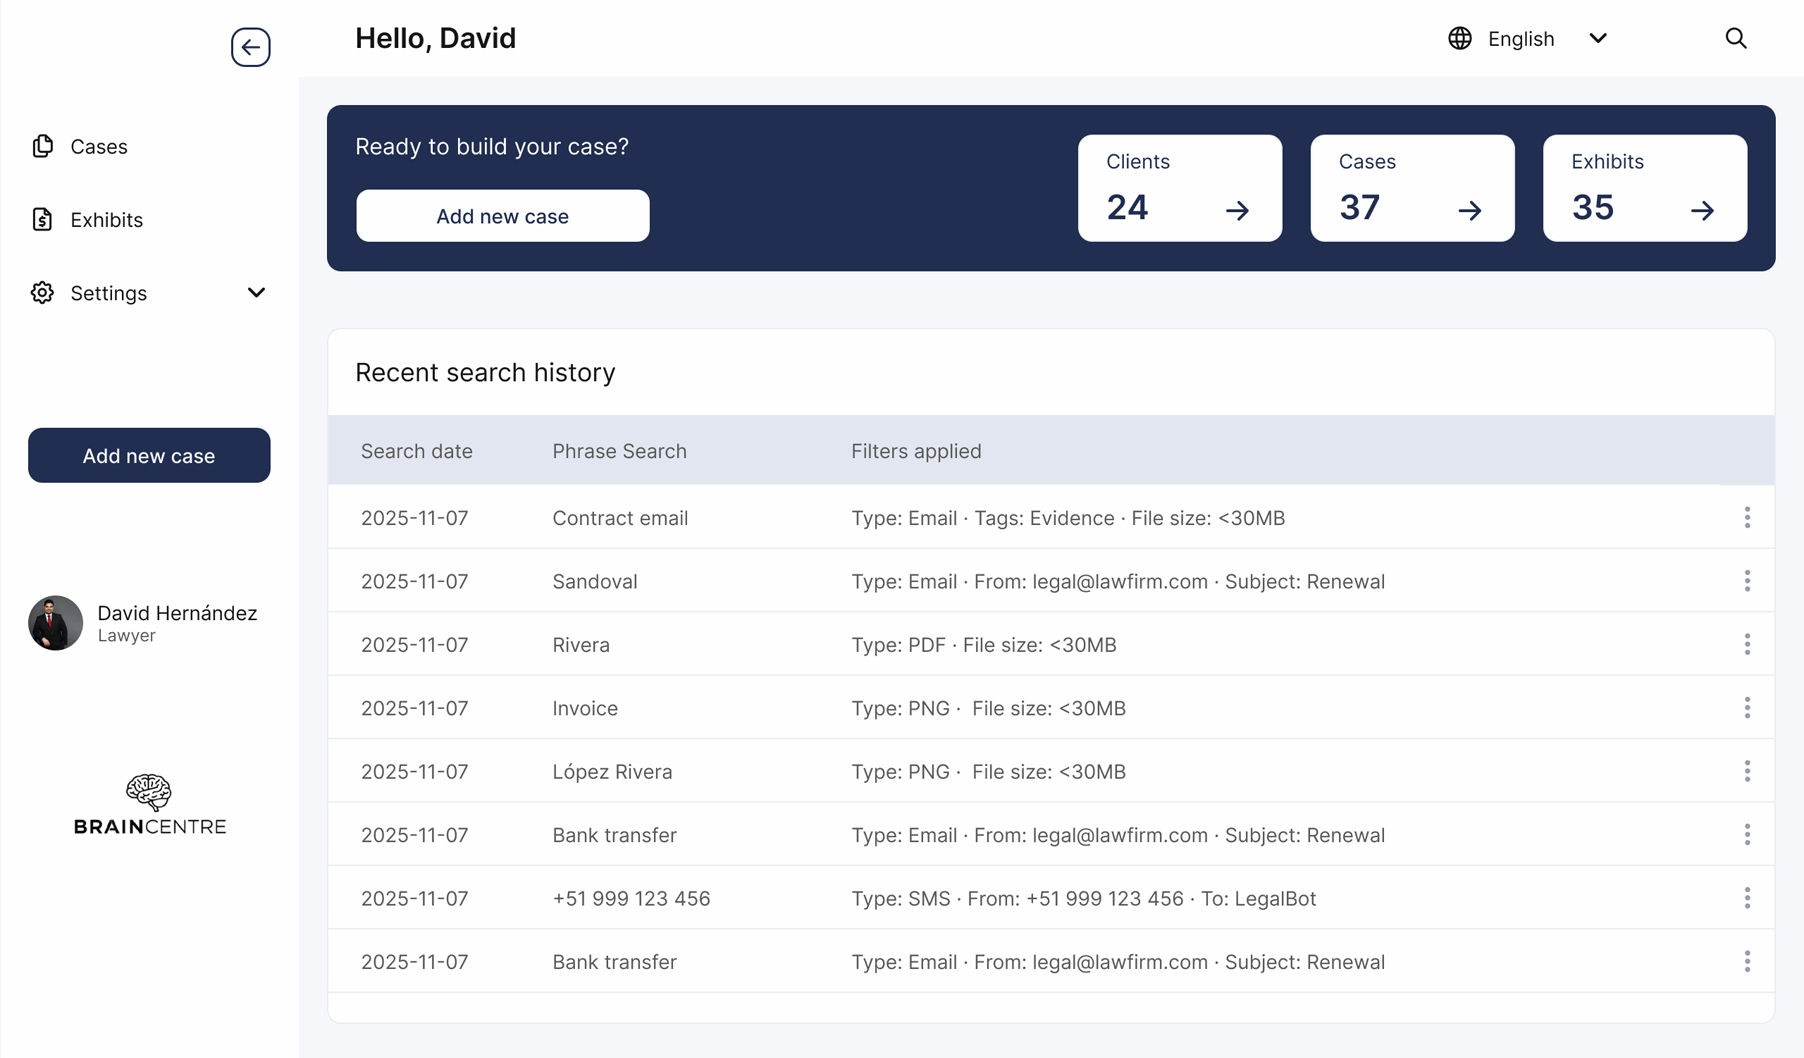Open options menu for López Rivera row
1804x1058 pixels.
pos(1747,771)
